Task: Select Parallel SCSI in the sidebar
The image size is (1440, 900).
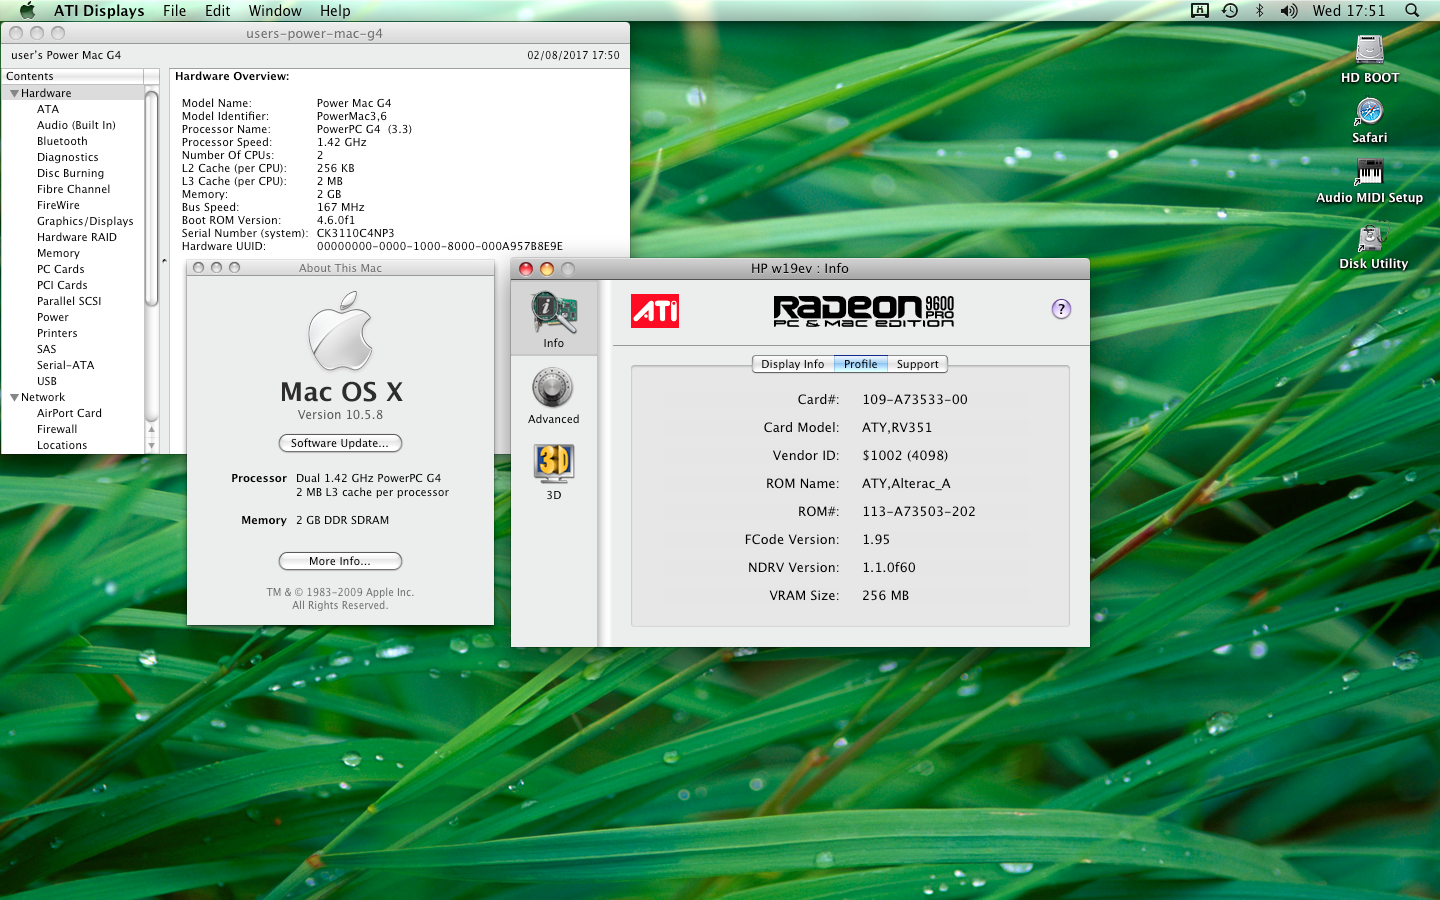Action: (x=69, y=301)
